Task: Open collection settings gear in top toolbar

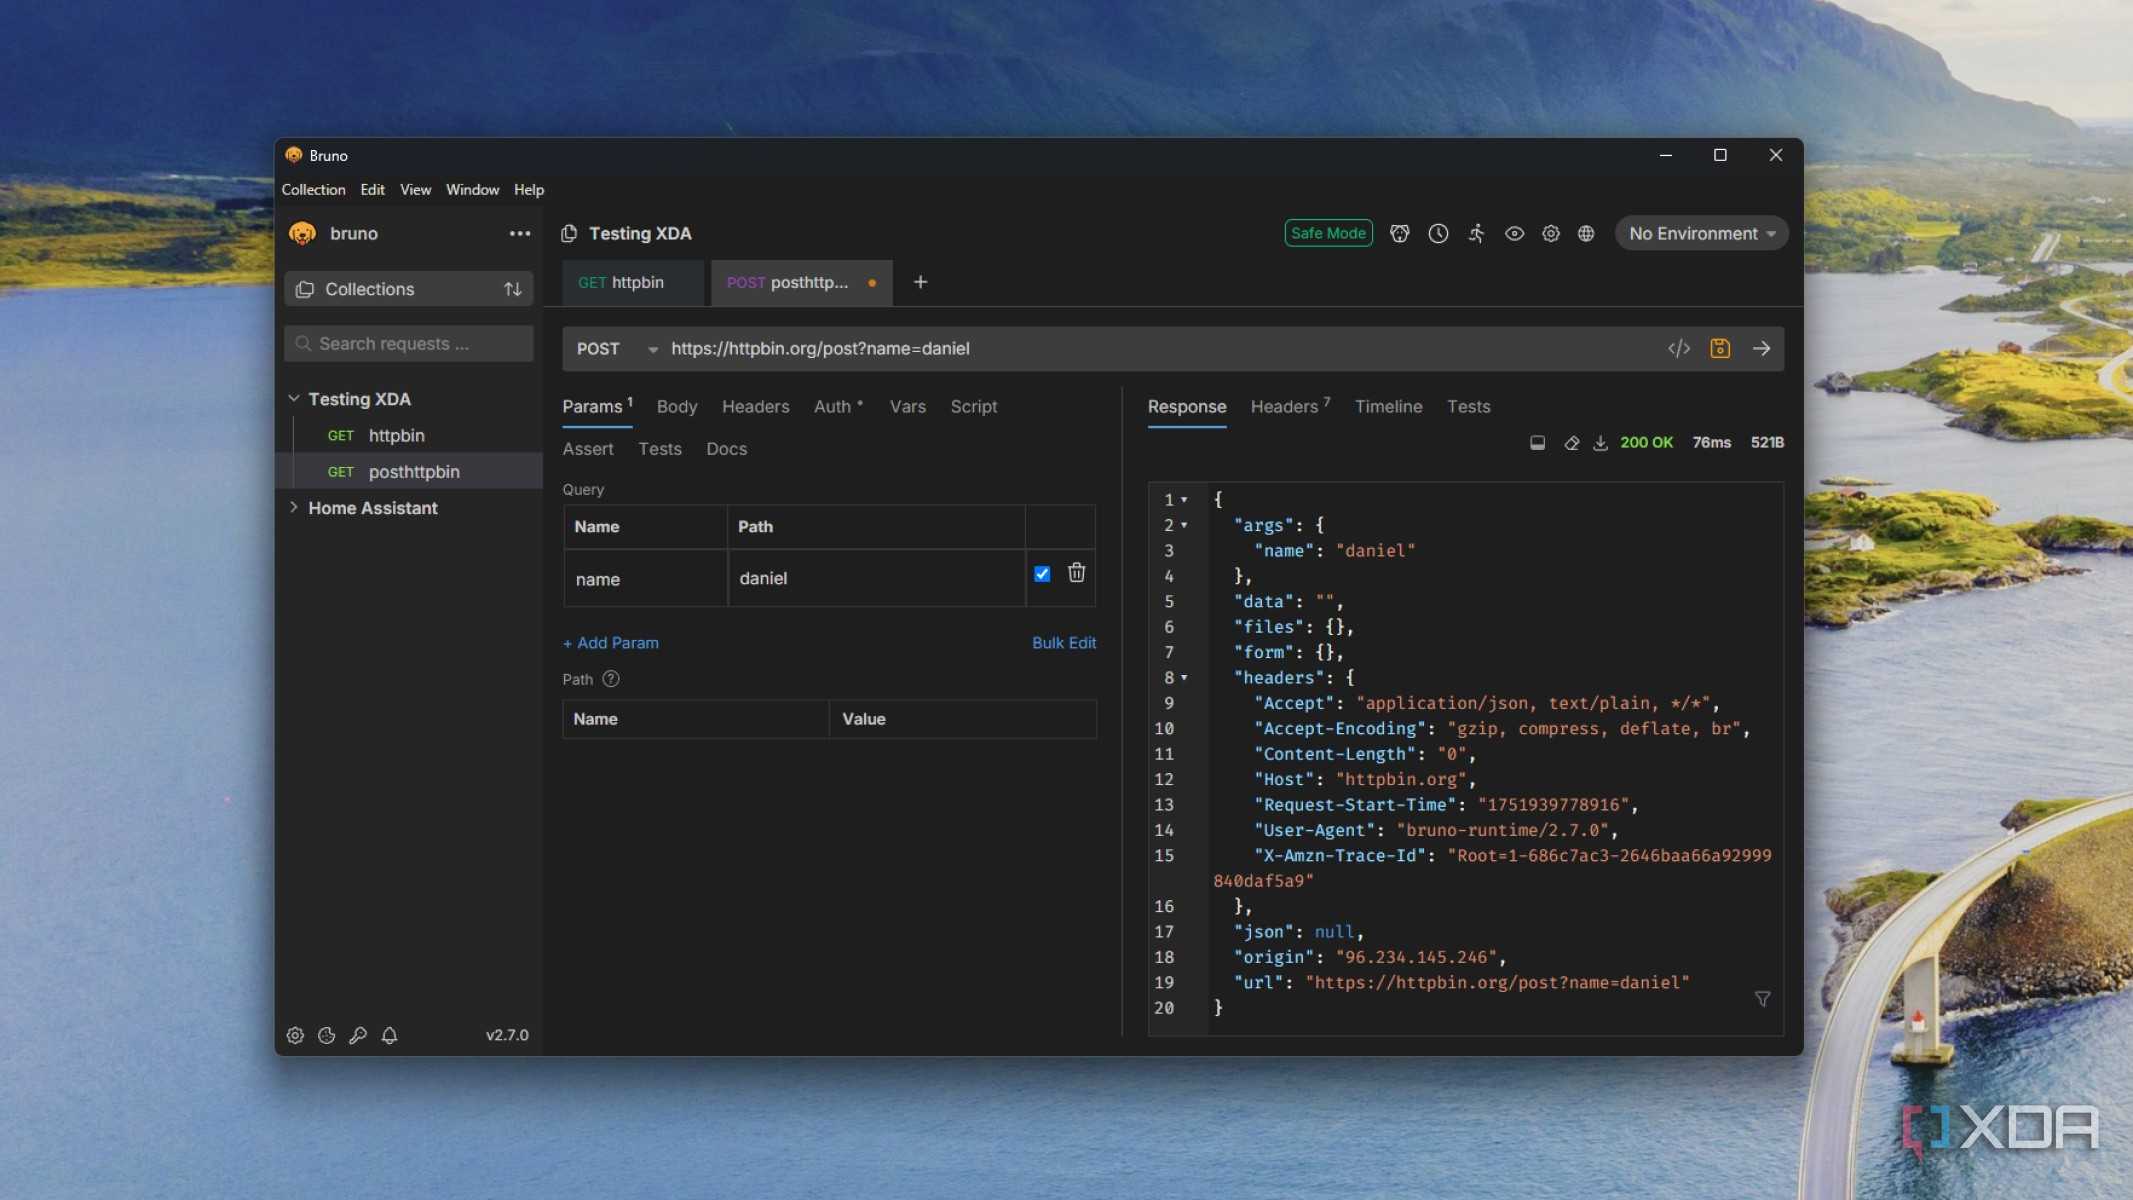Action: (1551, 233)
